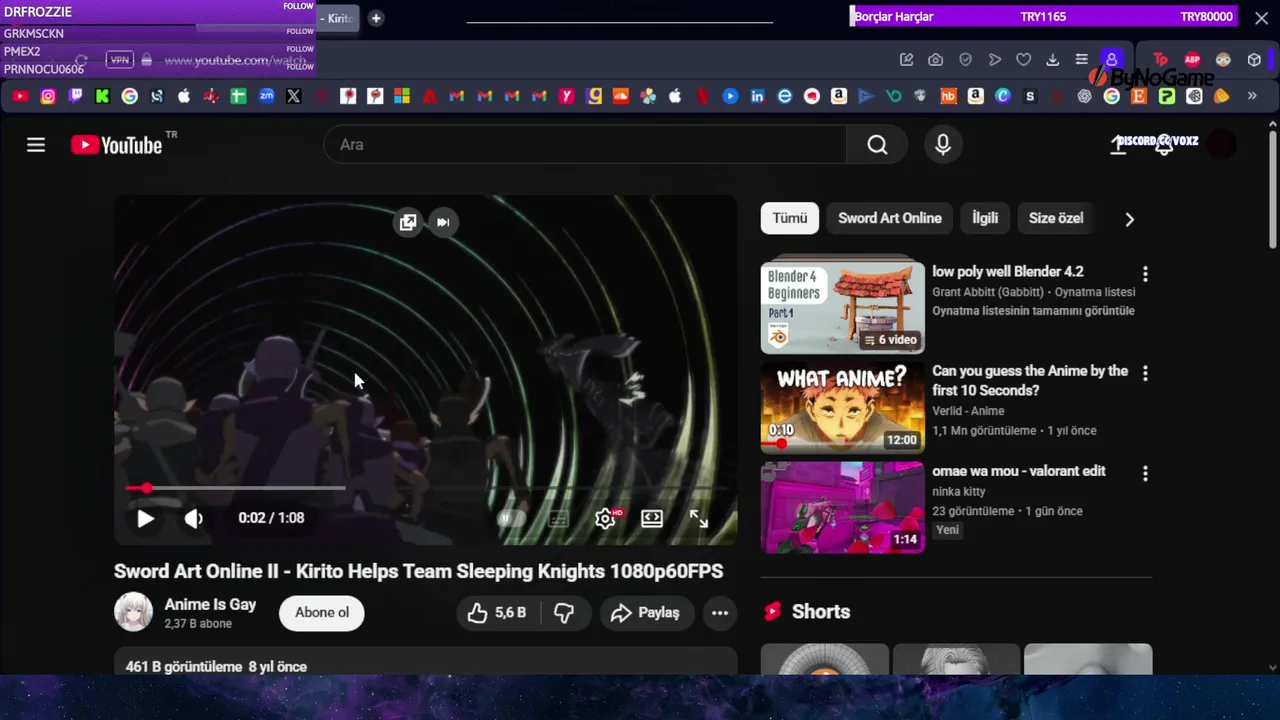Open the X (Twitter) bookmark
Image resolution: width=1280 pixels, height=720 pixels.
click(x=293, y=97)
